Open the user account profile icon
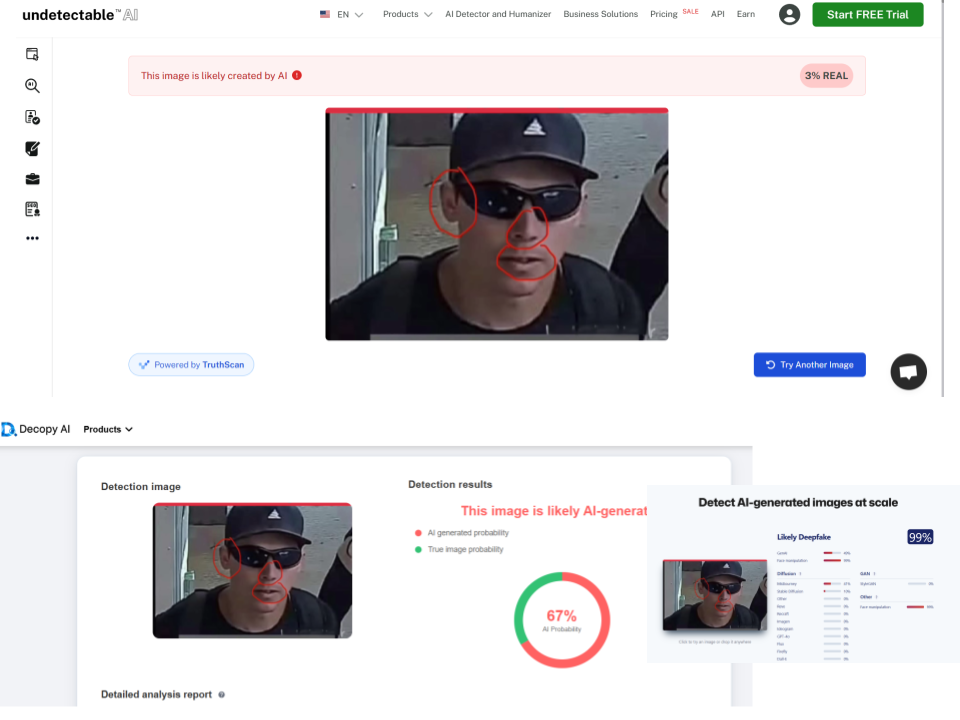The image size is (960, 720). (x=789, y=15)
